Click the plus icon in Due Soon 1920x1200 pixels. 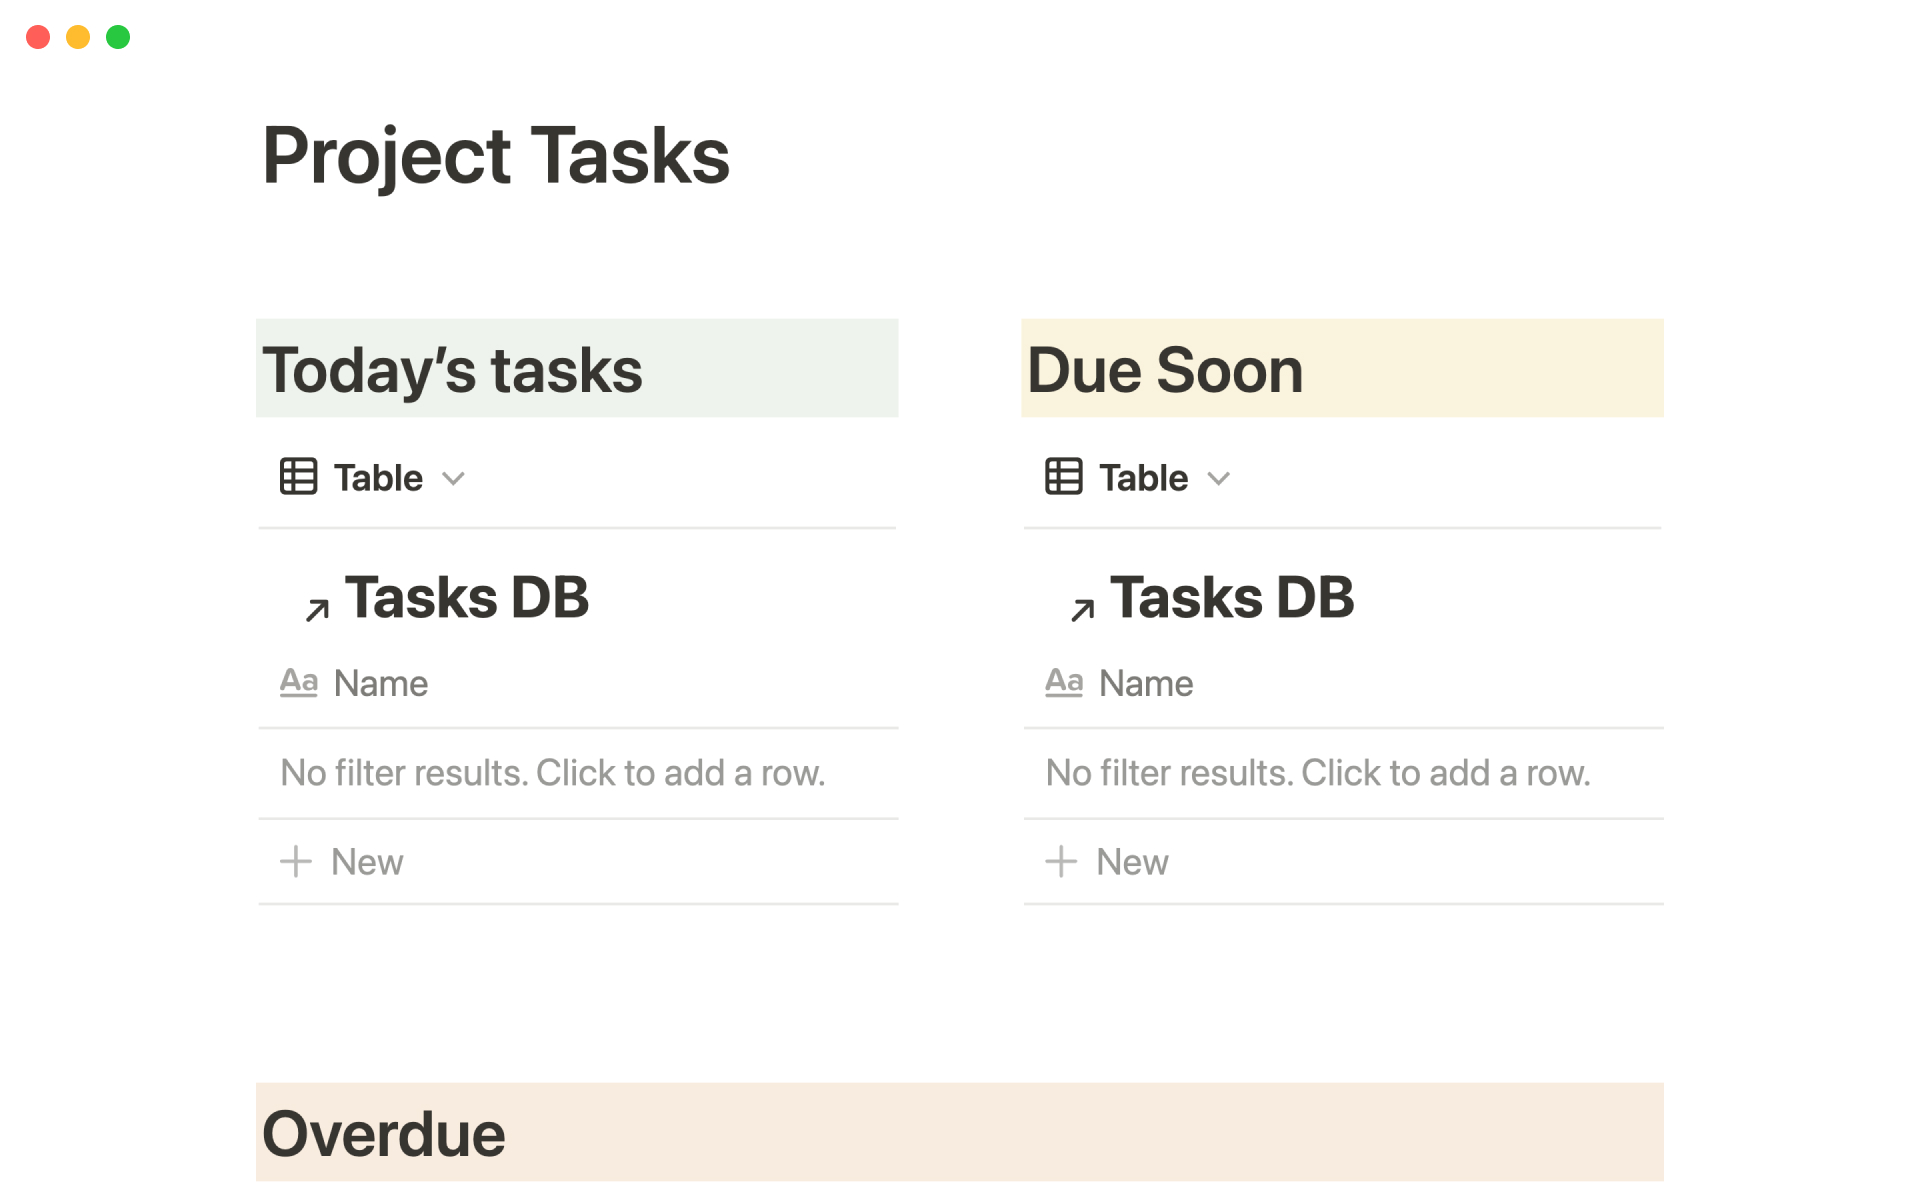(1061, 861)
